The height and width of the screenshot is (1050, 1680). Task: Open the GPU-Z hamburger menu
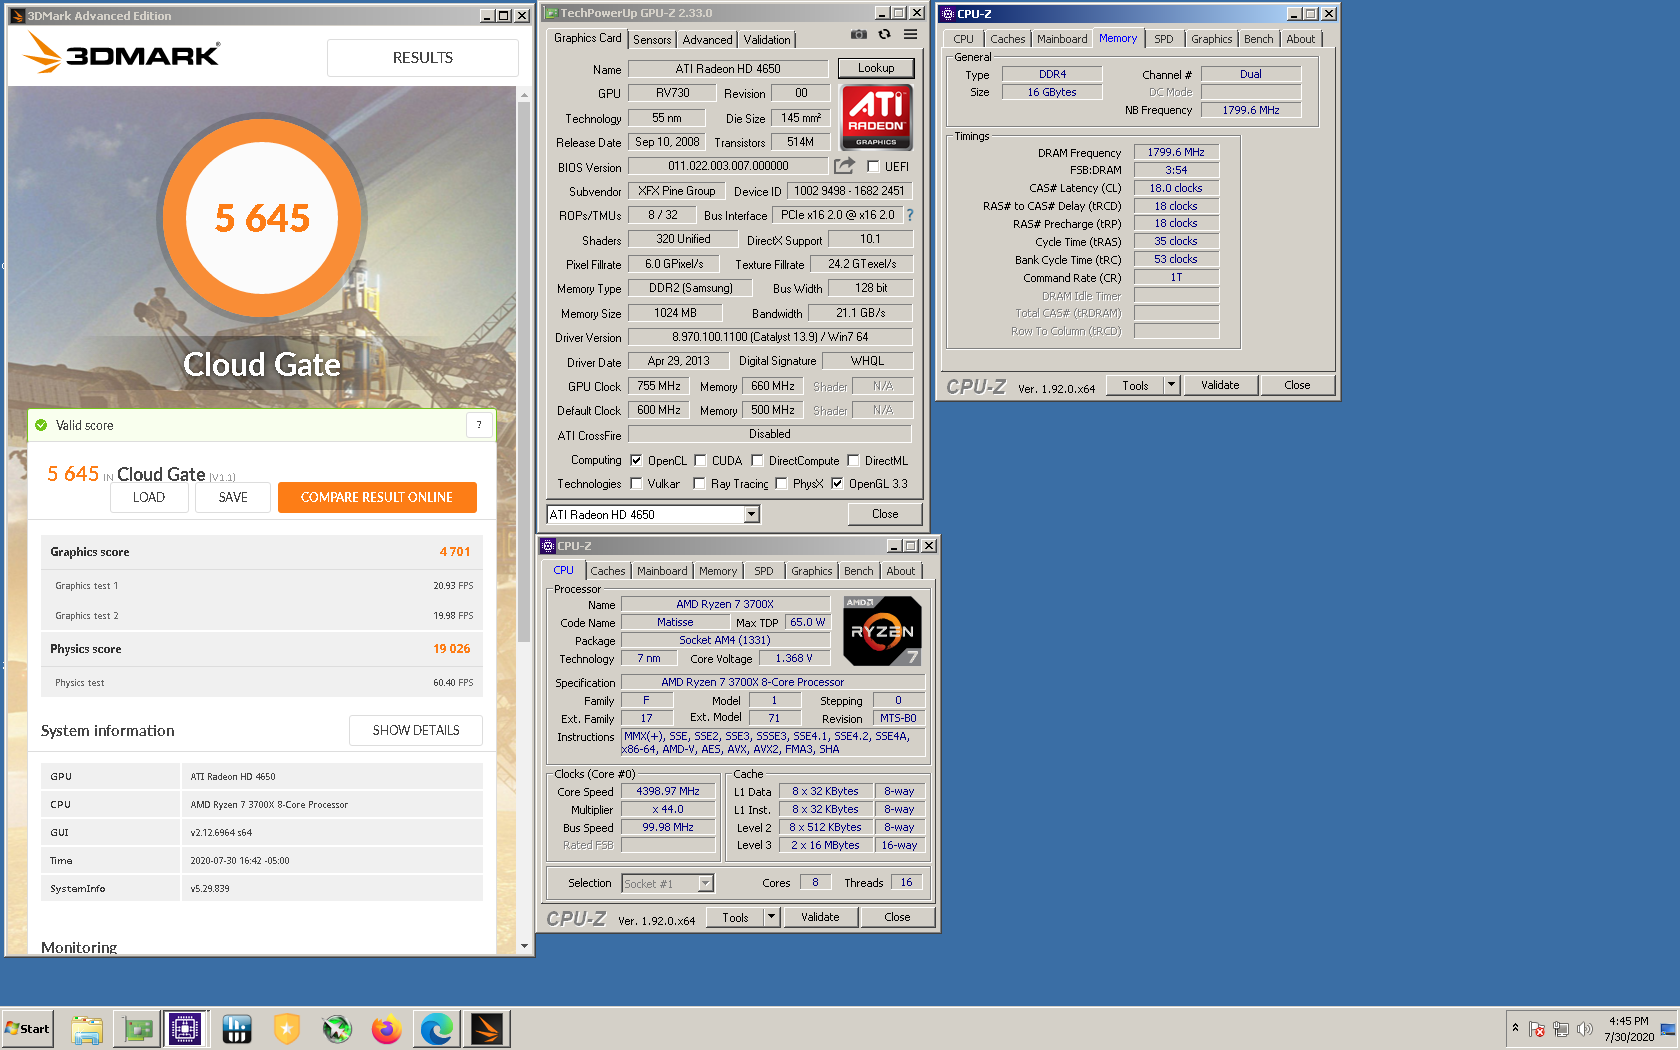(910, 34)
